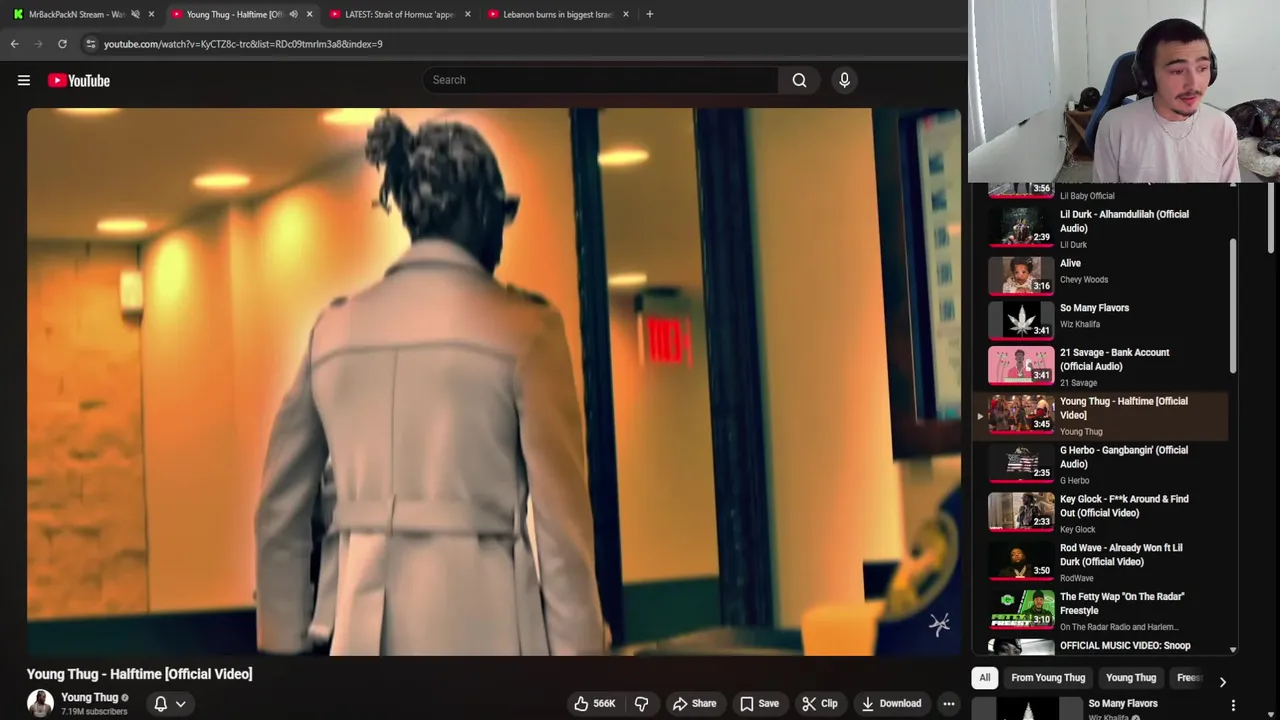
Task: Open a new browser tab with plus
Action: point(649,14)
